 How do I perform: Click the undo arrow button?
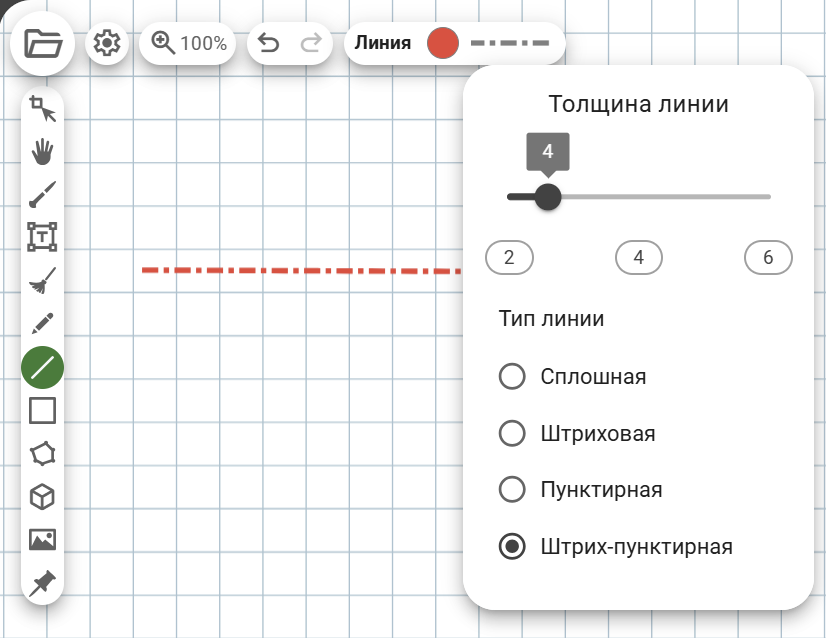(x=268, y=43)
